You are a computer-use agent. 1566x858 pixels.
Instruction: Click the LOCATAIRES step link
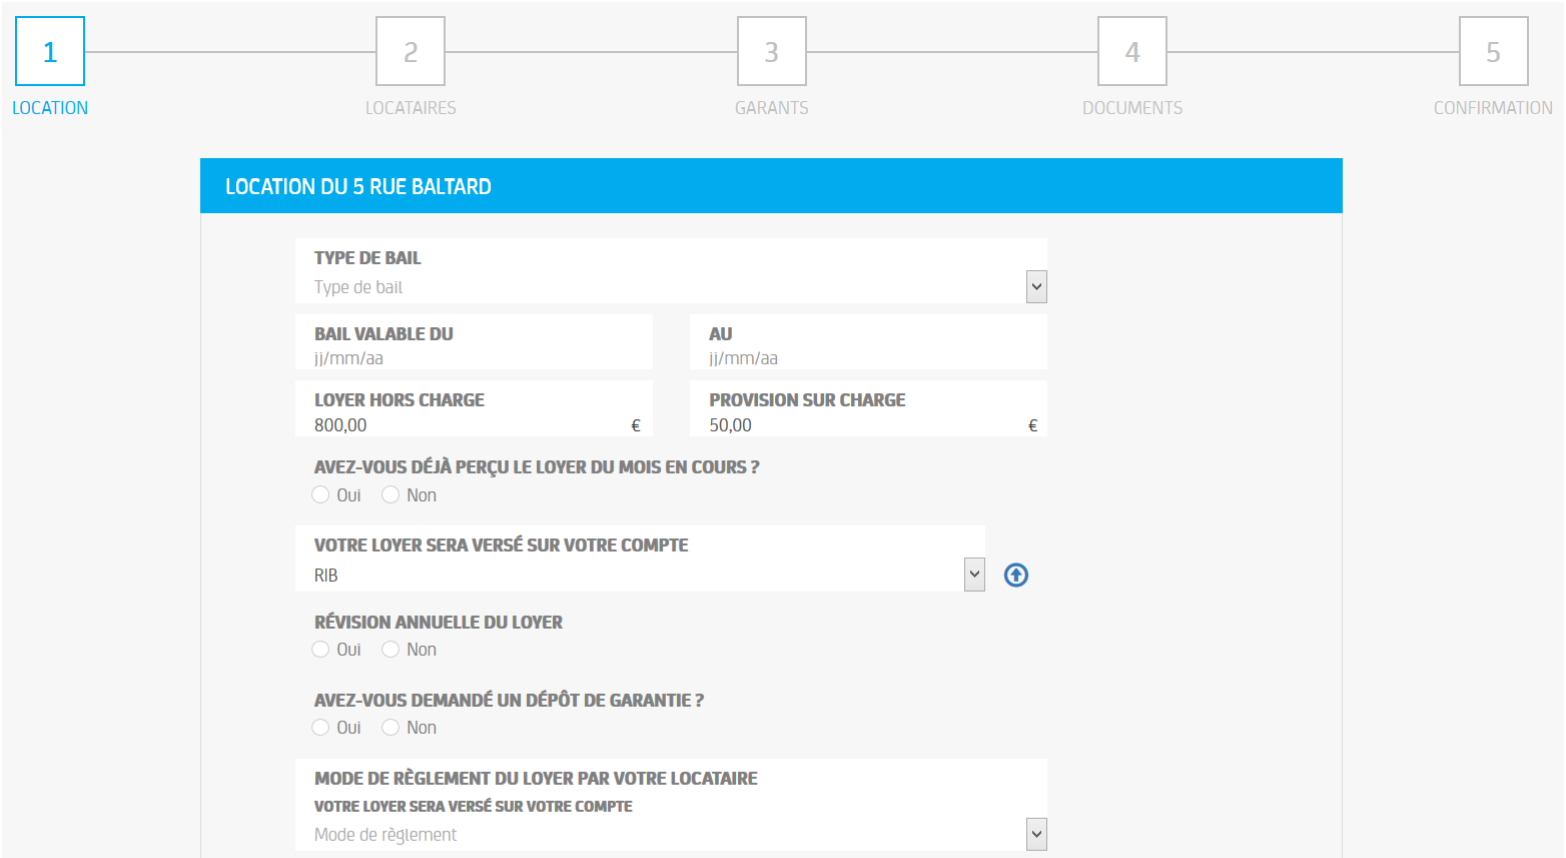(410, 107)
